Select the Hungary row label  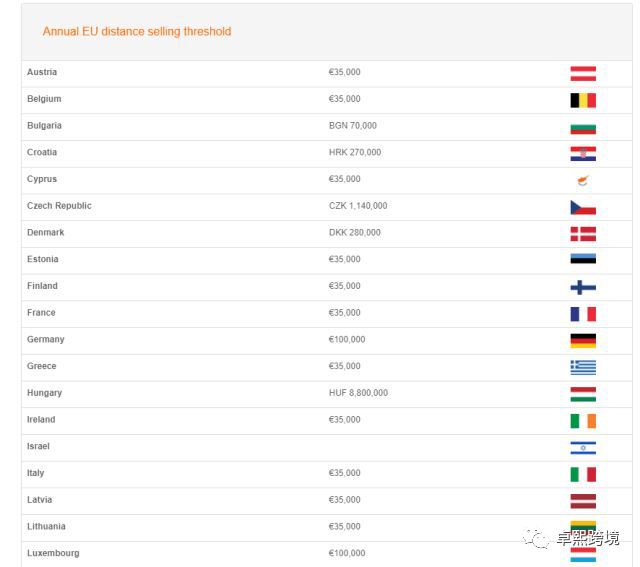point(44,393)
